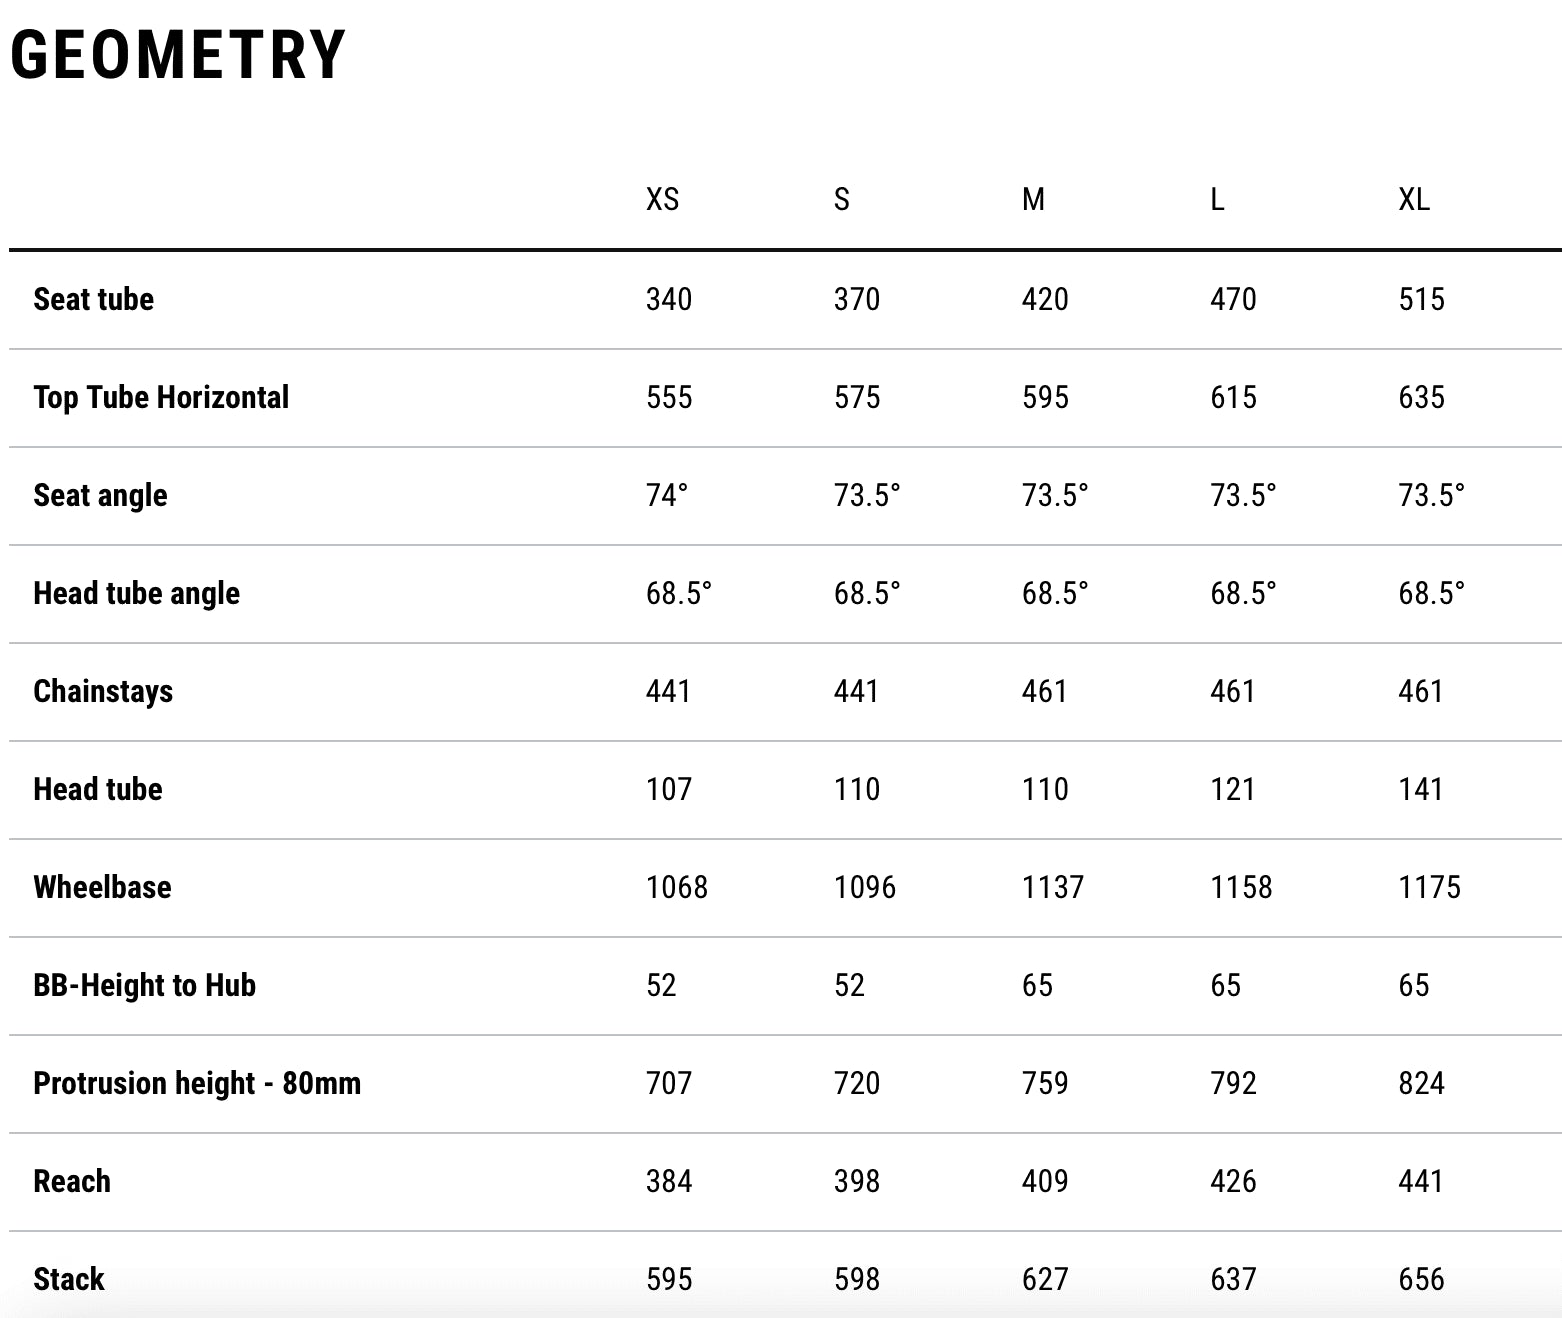This screenshot has height=1318, width=1562.
Task: Select the Head tube angle row label
Action: pos(136,593)
